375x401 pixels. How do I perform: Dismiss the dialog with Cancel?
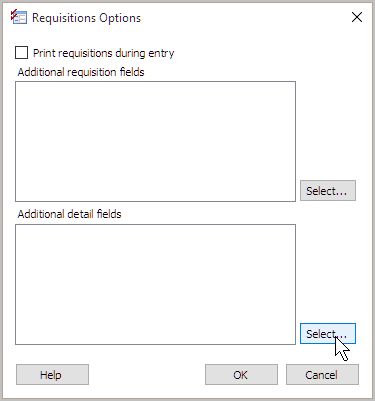322,375
